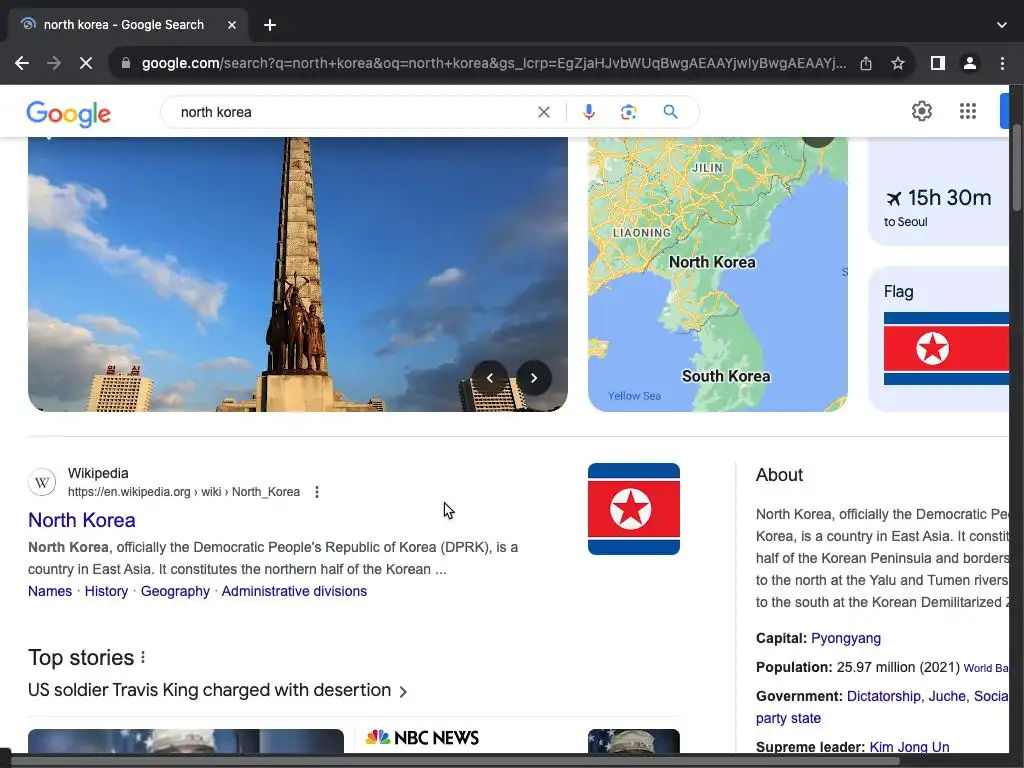
Task: Open the Administrative divisions link
Action: 294,591
